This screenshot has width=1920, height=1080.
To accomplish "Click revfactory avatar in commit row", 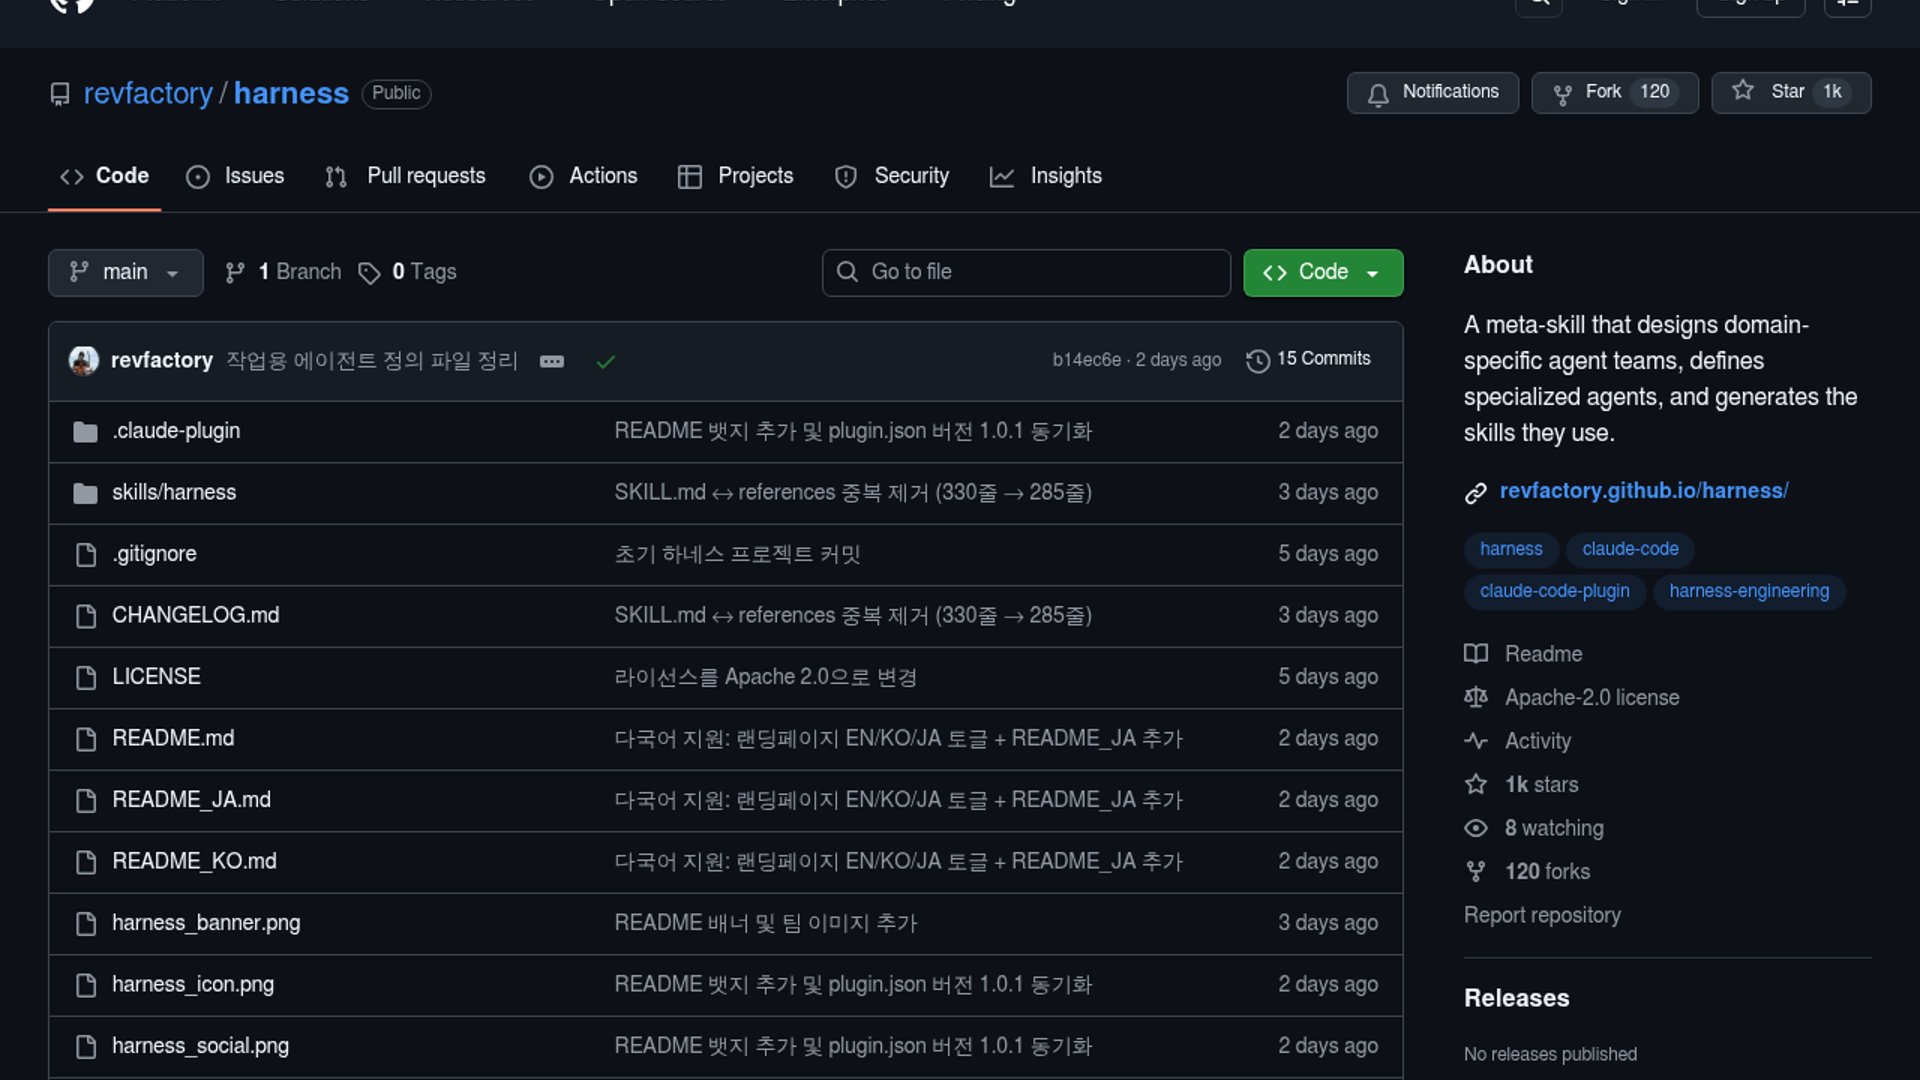I will 84,360.
